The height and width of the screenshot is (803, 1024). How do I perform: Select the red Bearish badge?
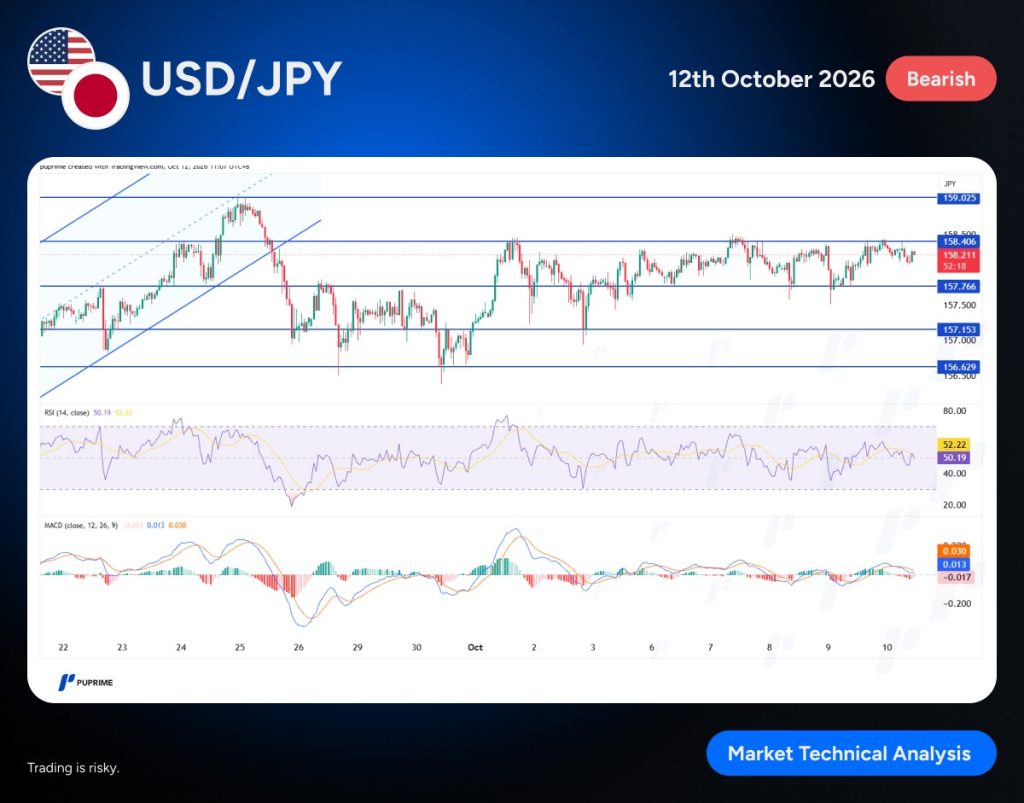point(940,79)
